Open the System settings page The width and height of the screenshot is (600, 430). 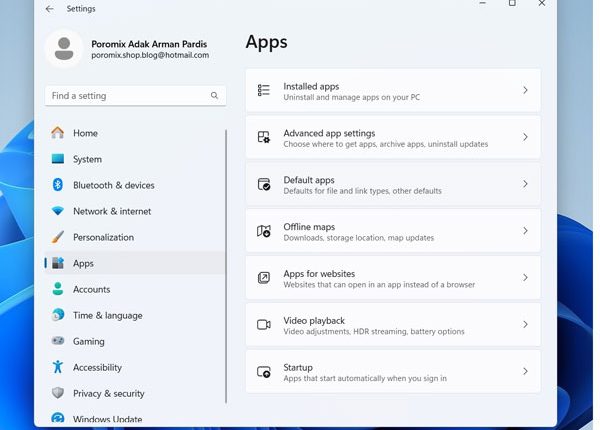[x=134, y=159]
